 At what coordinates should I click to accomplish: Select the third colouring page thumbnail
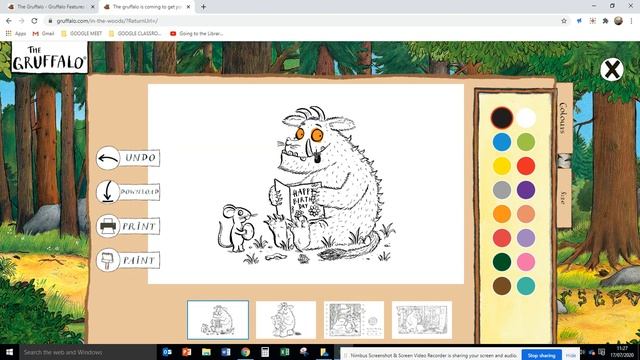coord(354,320)
